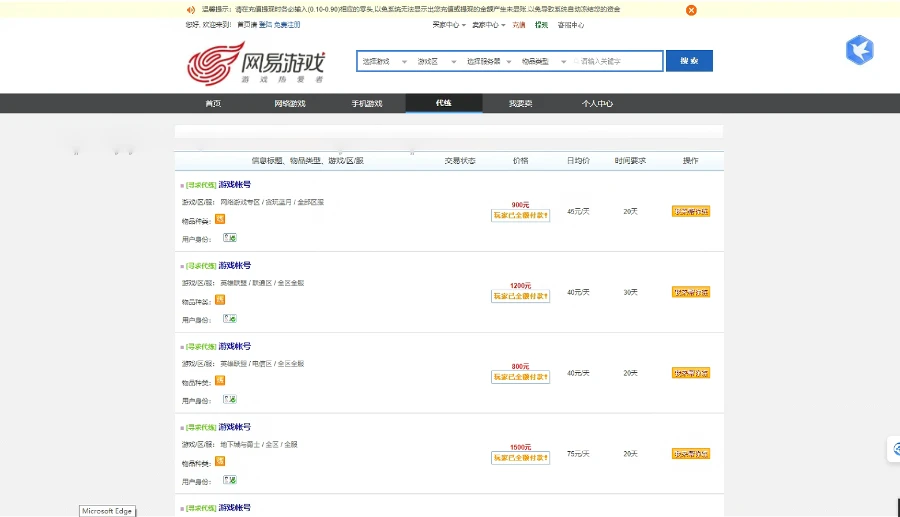
Task: Click the keyword search input field
Action: pos(618,61)
